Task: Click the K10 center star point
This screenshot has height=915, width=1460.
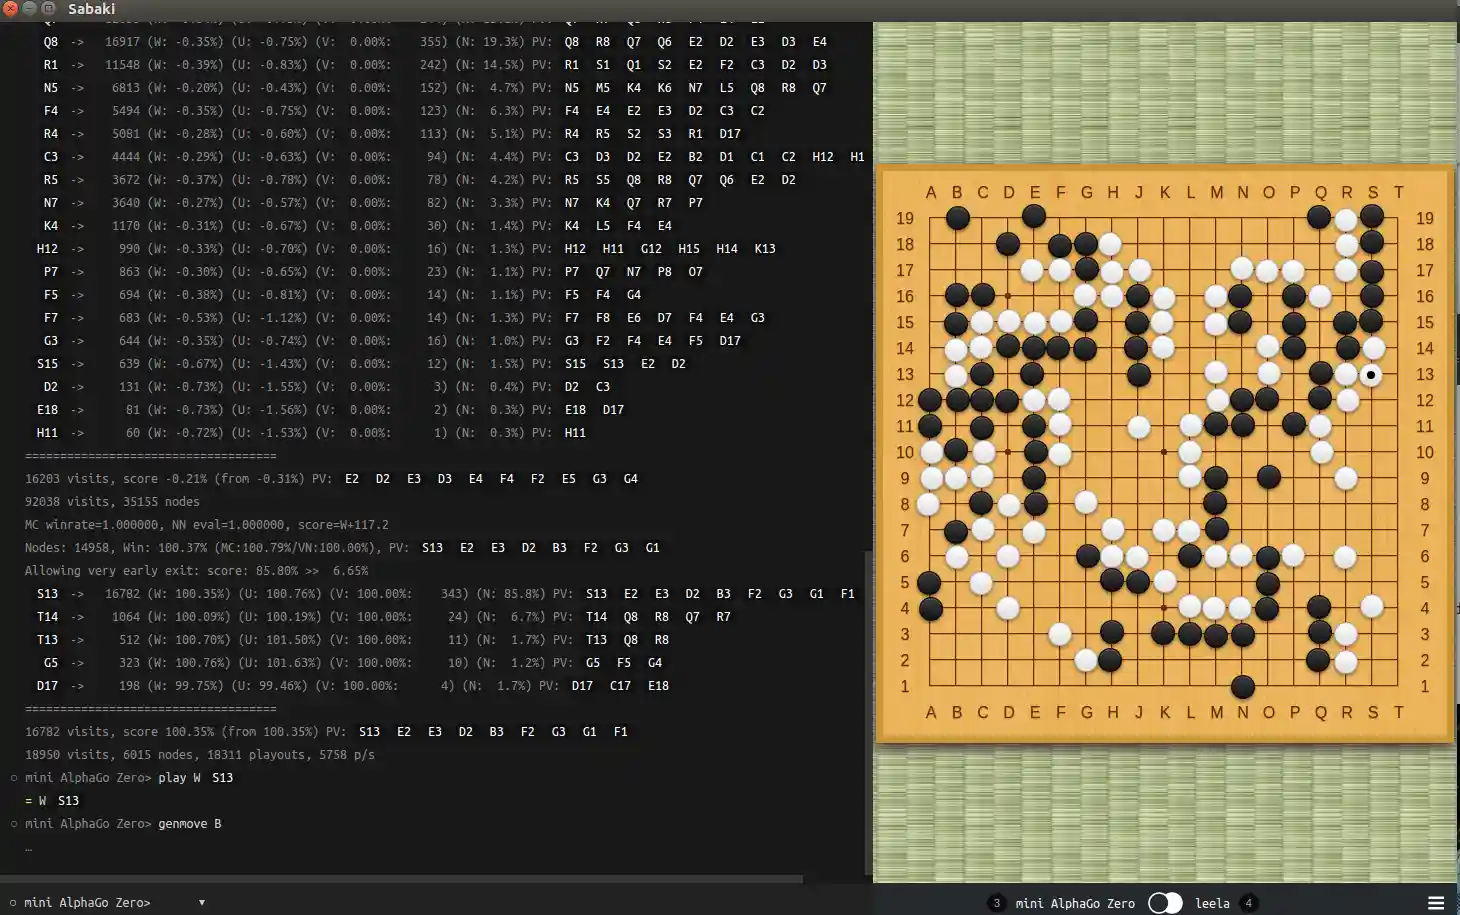Action: click(x=1164, y=452)
